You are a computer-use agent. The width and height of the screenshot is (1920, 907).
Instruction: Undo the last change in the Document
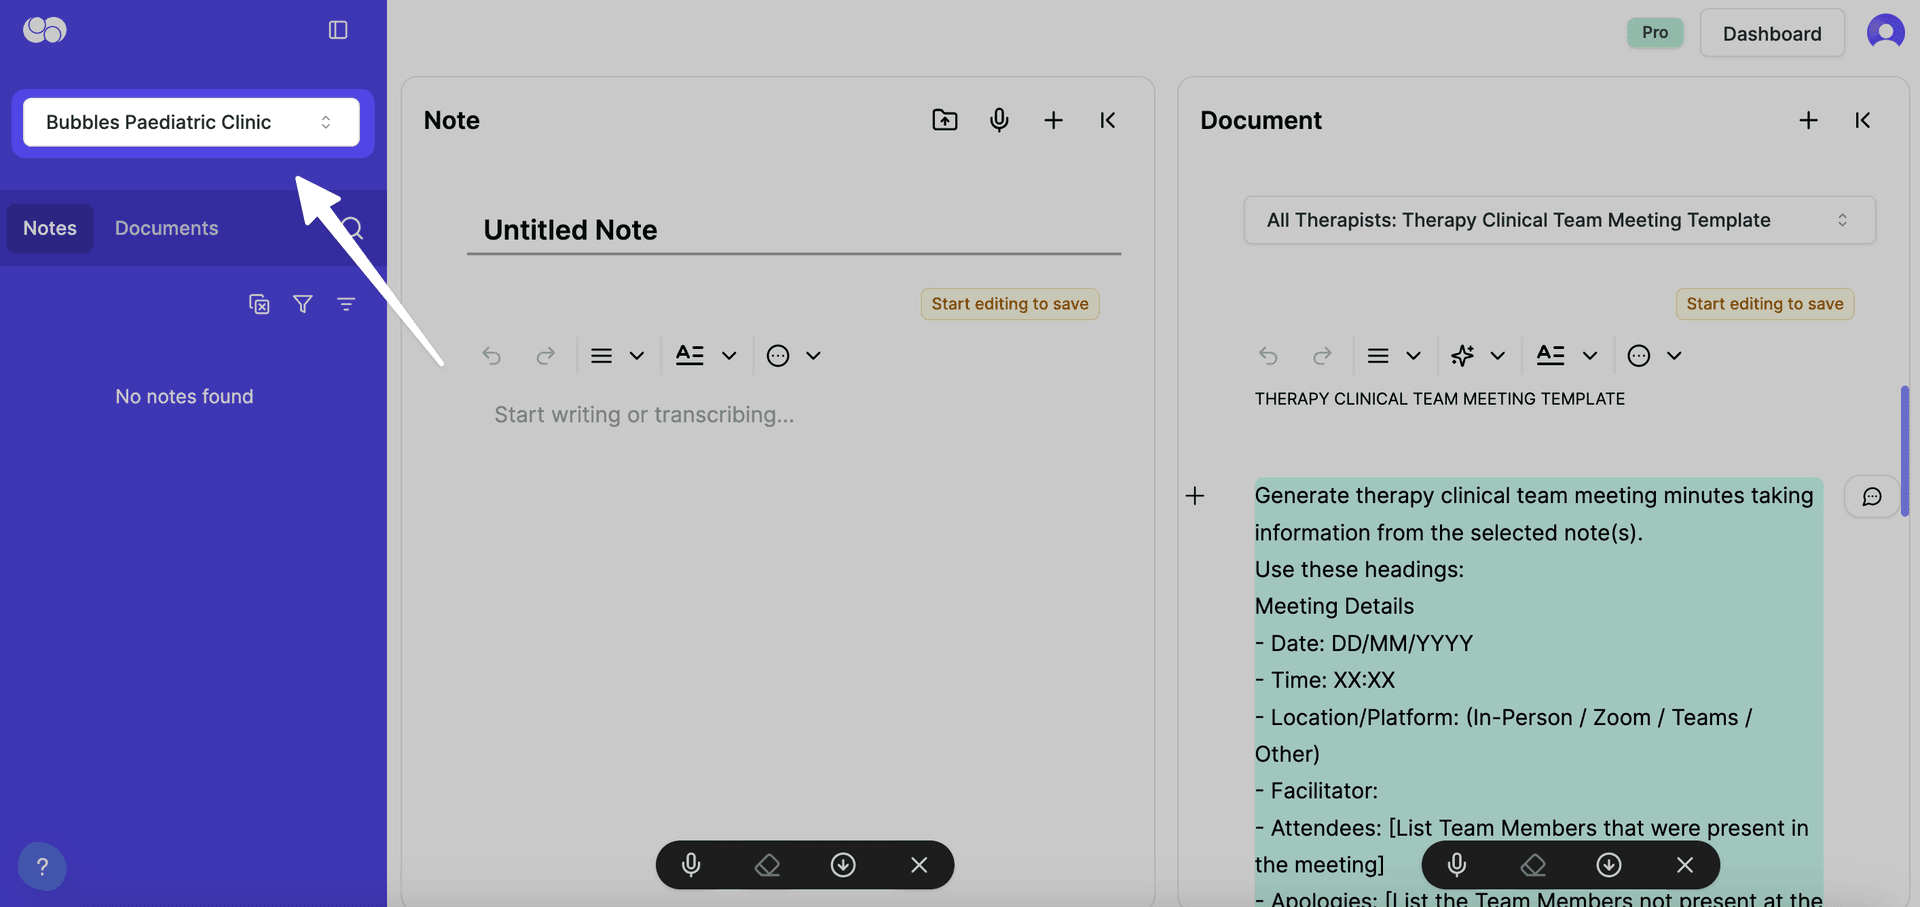[x=1267, y=355]
